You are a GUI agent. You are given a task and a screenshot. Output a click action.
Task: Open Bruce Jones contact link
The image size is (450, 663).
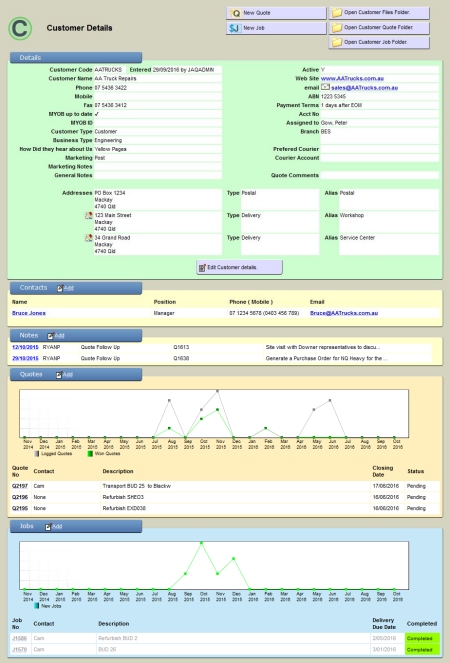coord(29,313)
